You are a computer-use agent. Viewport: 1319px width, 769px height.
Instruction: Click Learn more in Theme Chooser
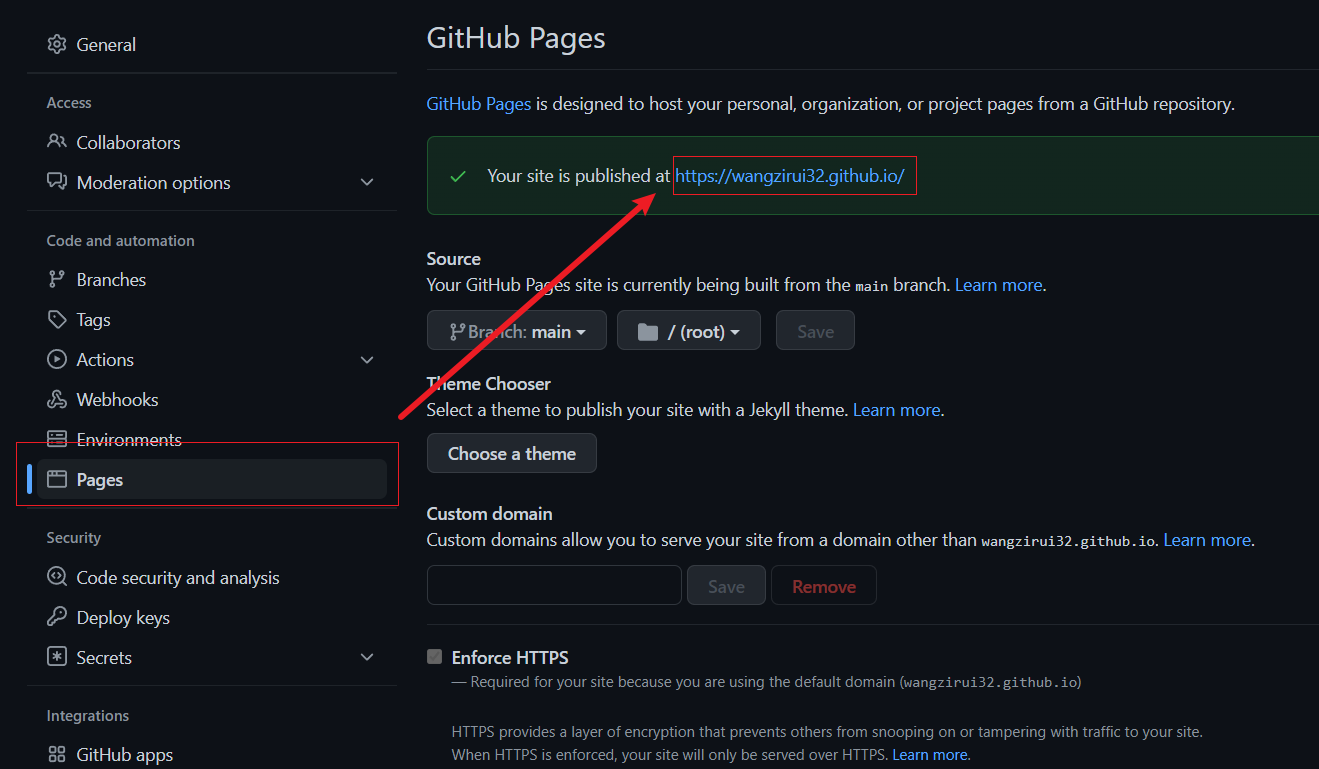[x=896, y=410]
